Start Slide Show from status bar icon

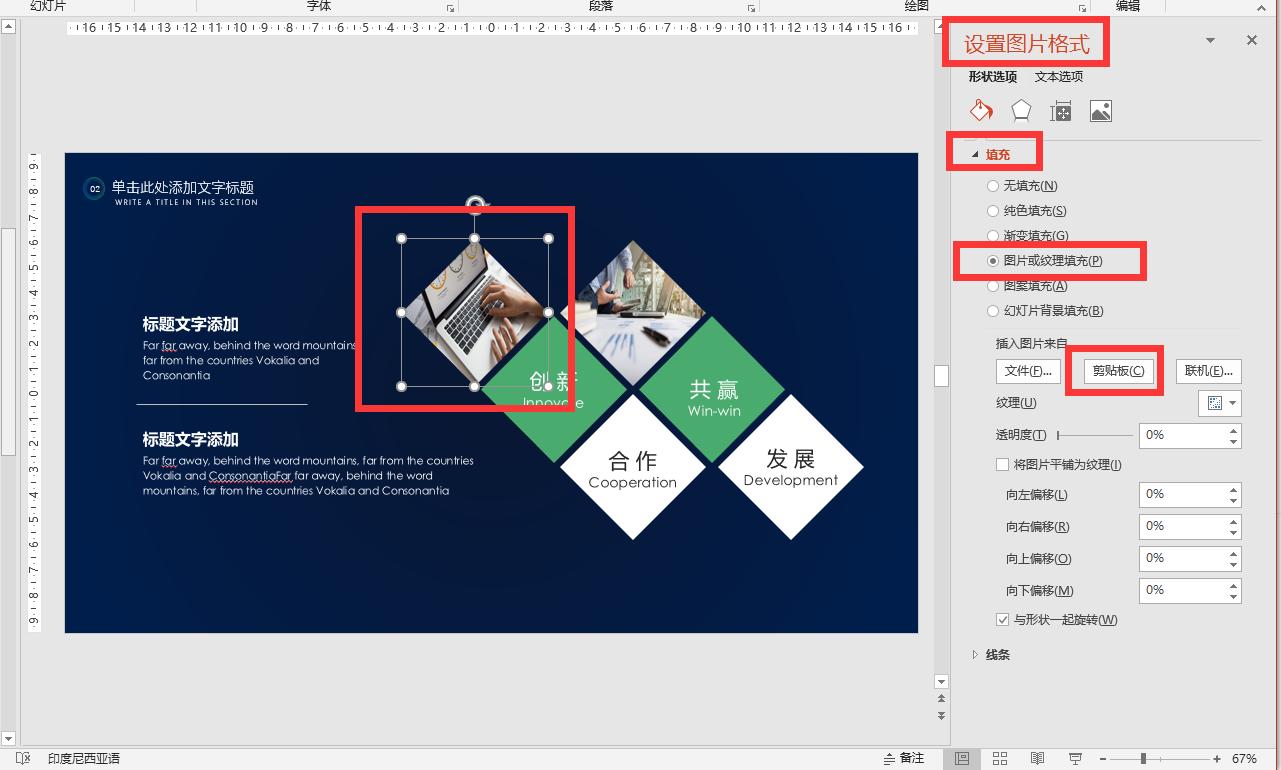(1075, 758)
